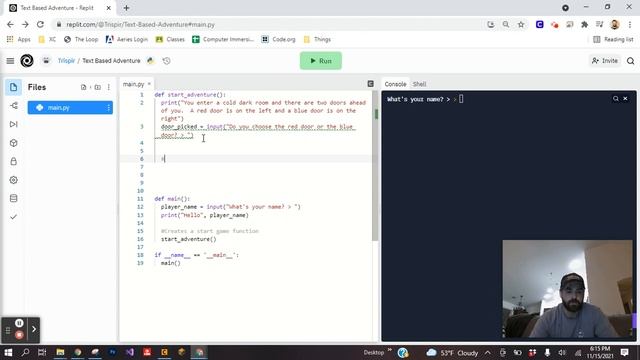Run the program with the Run button
The height and width of the screenshot is (360, 640).
pyautogui.click(x=320, y=61)
